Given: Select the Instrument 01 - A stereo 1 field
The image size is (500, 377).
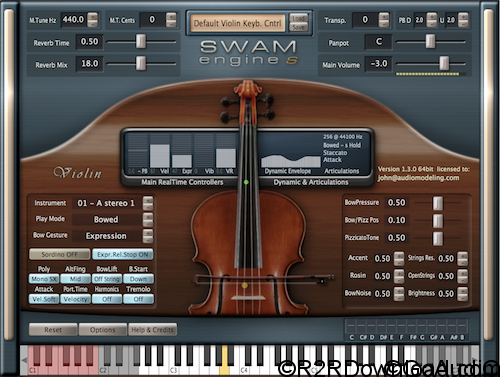Looking at the screenshot, I should (x=106, y=203).
